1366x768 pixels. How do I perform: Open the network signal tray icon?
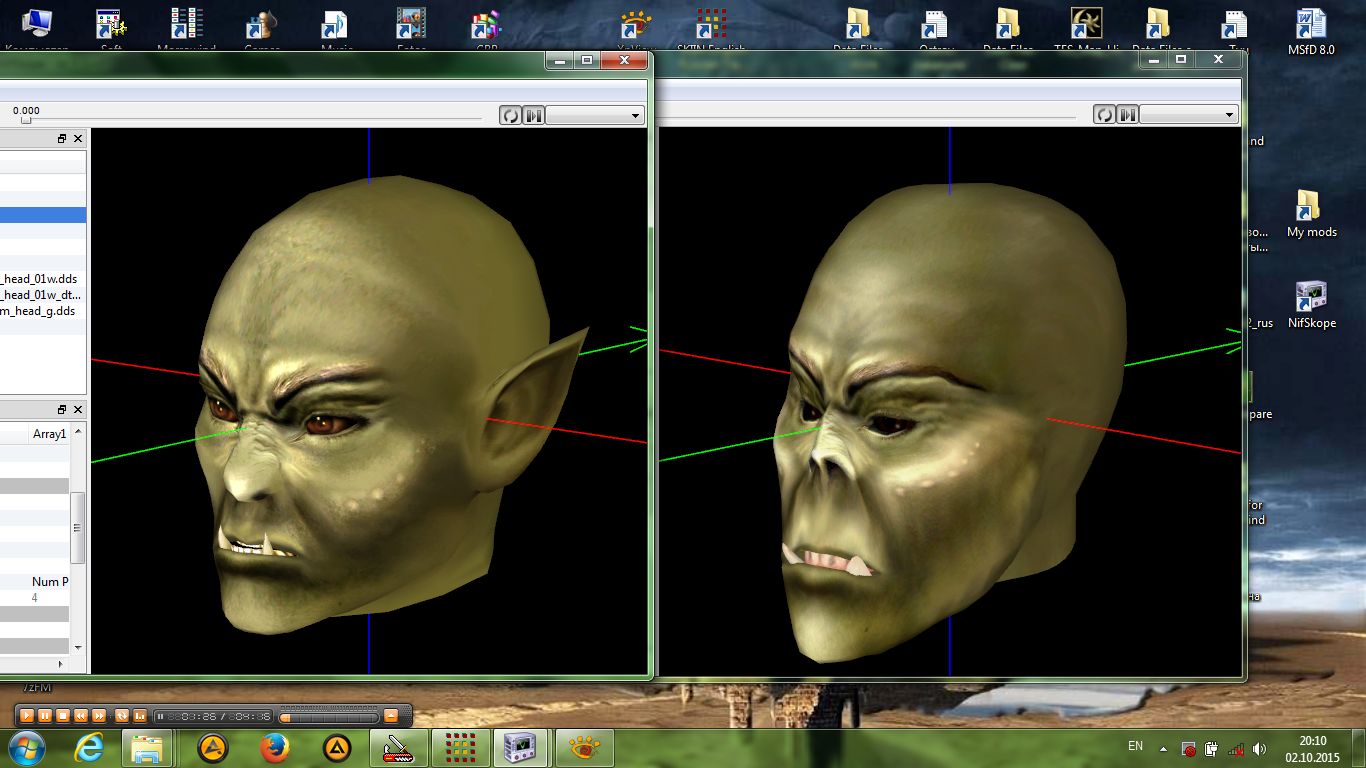coord(1236,749)
